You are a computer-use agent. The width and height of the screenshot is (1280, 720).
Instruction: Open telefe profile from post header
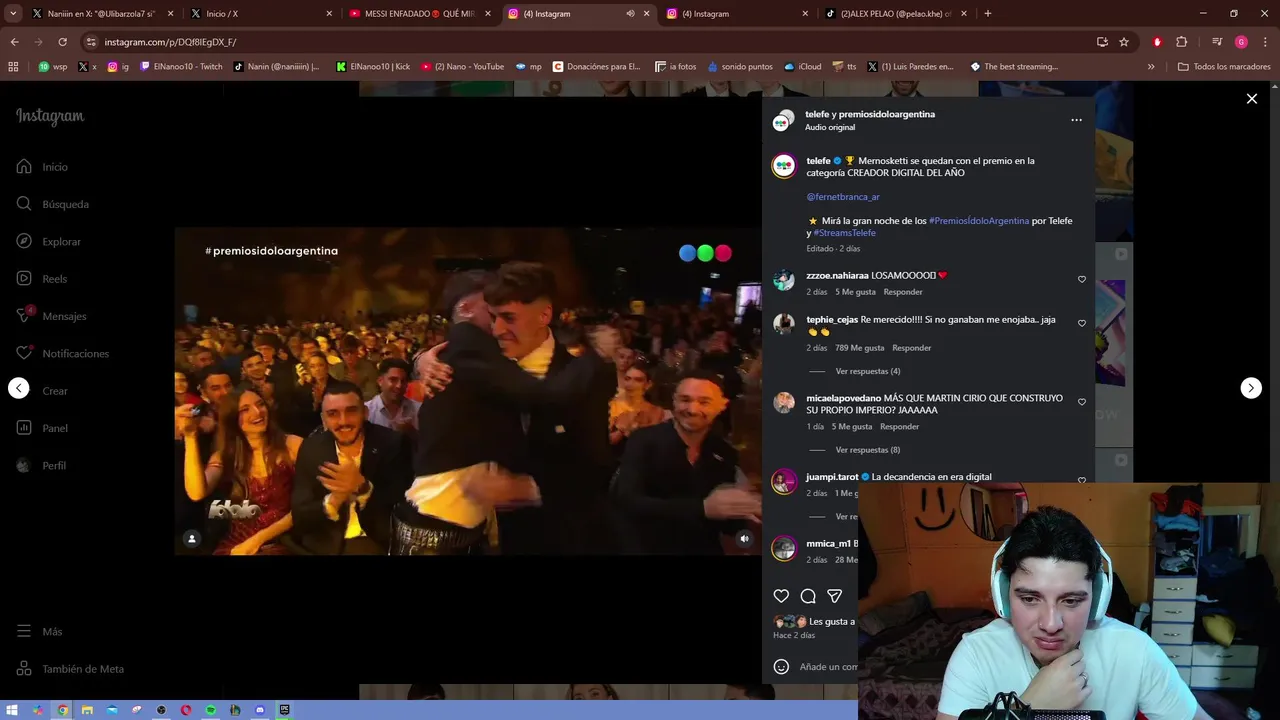click(x=817, y=114)
